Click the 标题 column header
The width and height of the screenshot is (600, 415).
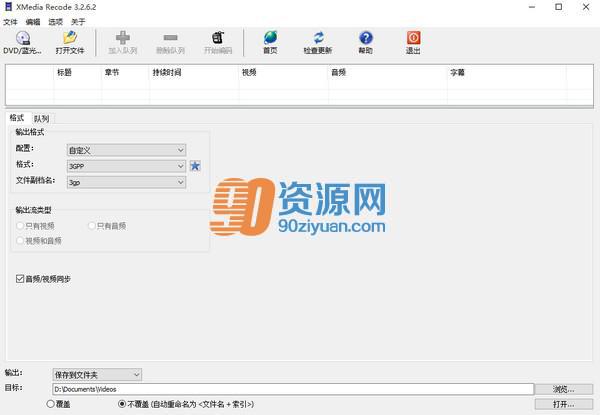78,72
